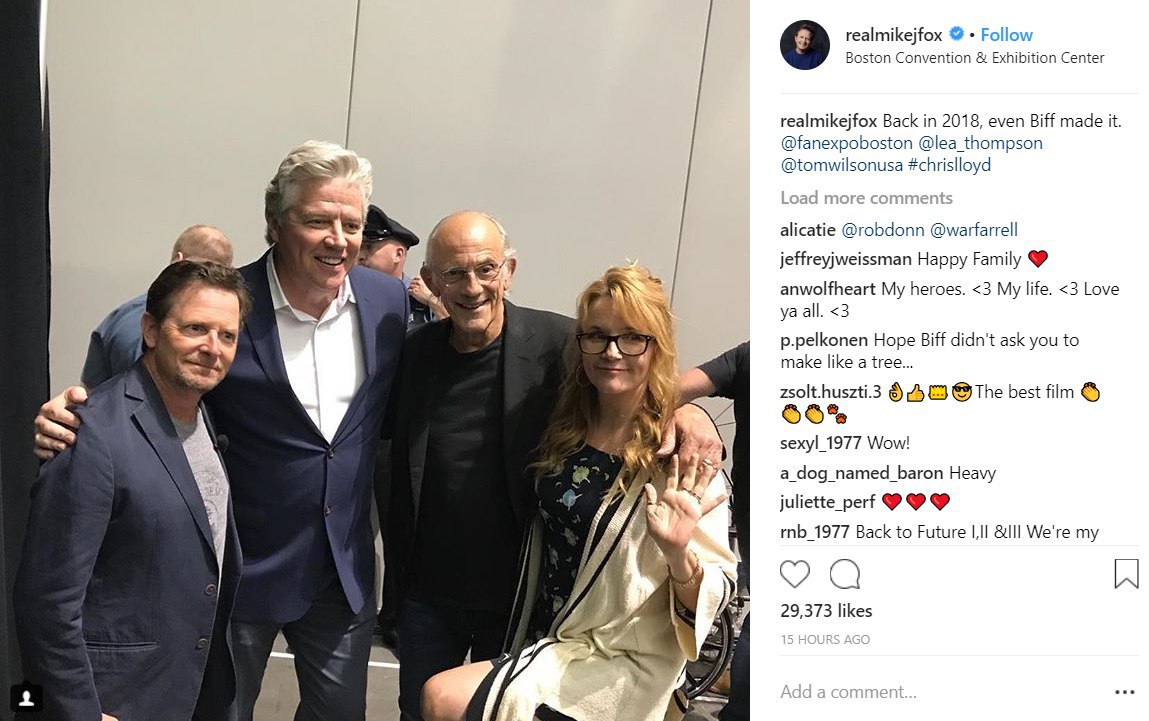Click tagged people icon on photo

click(26, 698)
